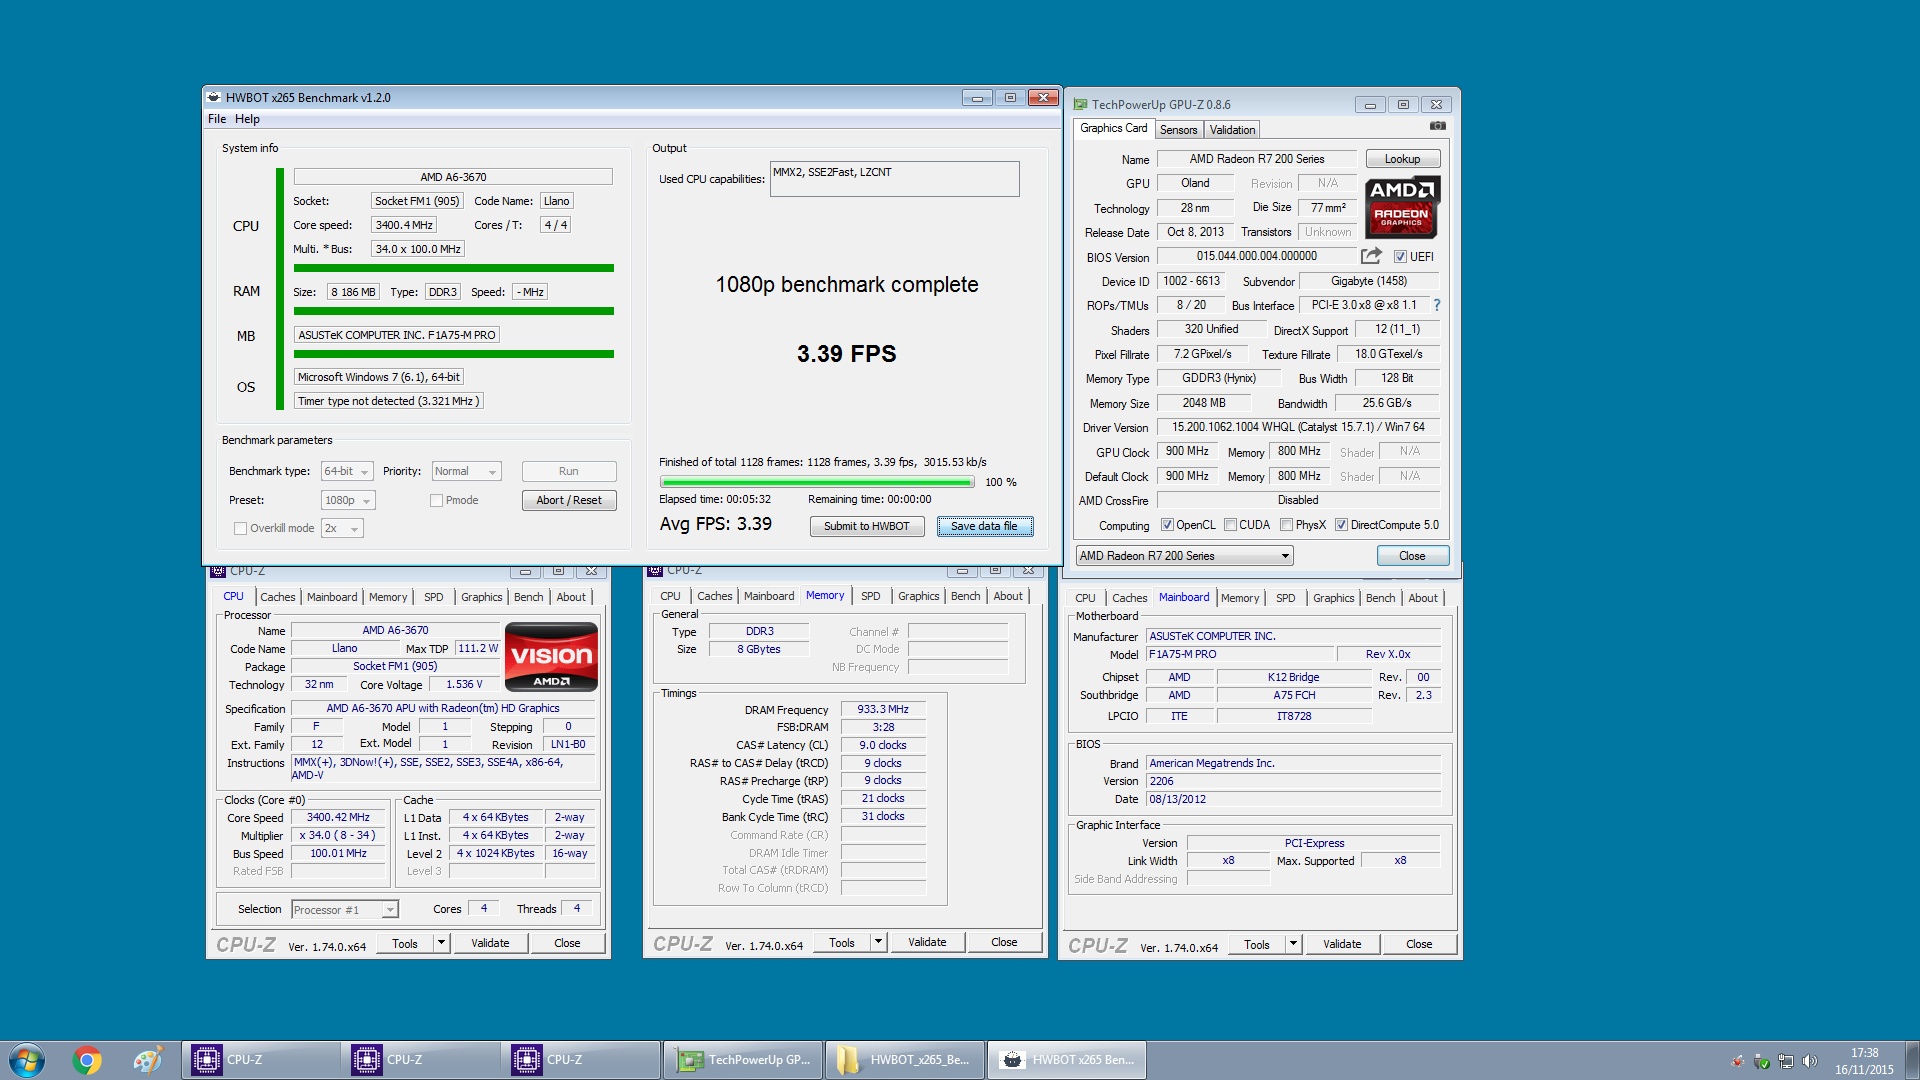The image size is (1920, 1080).
Task: Switch to the Sensors tab in GPU-Z
Action: point(1178,130)
